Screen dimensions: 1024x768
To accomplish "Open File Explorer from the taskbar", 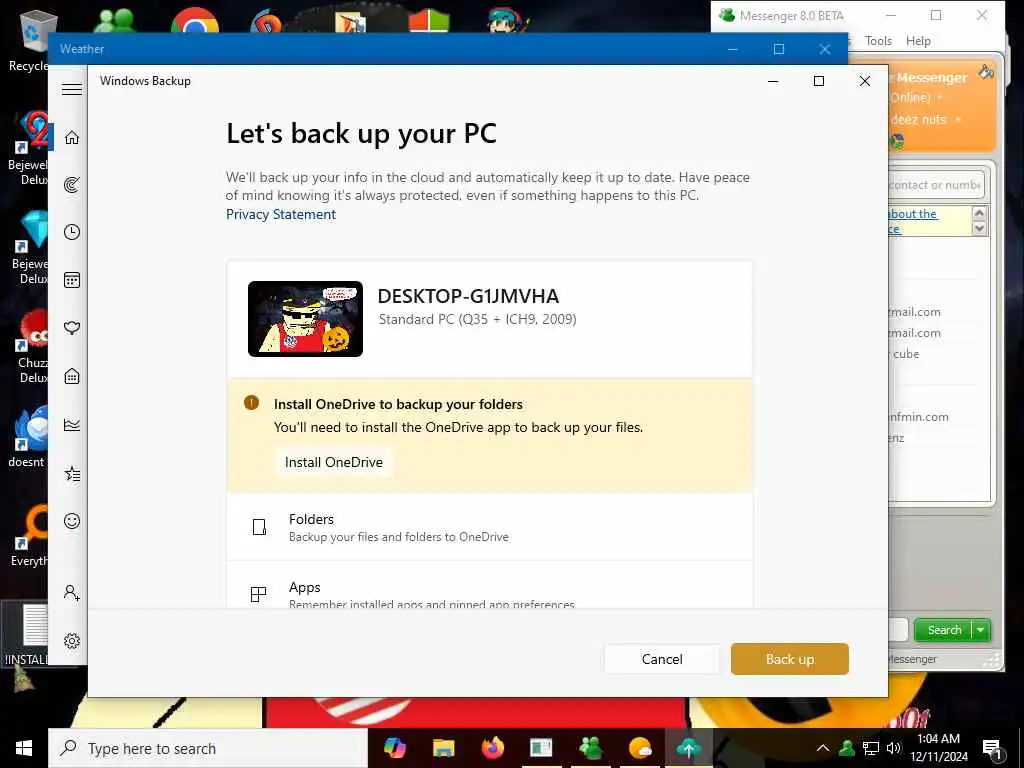I will (x=443, y=747).
